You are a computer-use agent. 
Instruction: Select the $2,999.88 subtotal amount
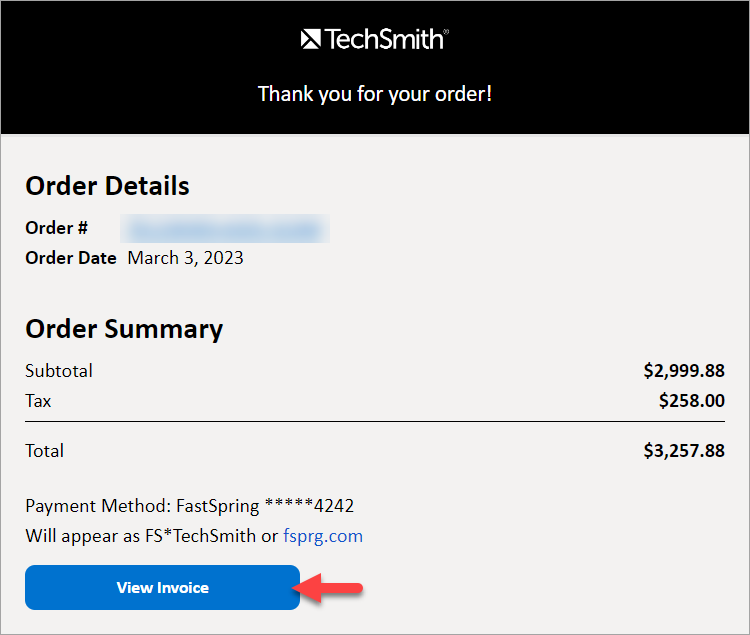point(684,371)
